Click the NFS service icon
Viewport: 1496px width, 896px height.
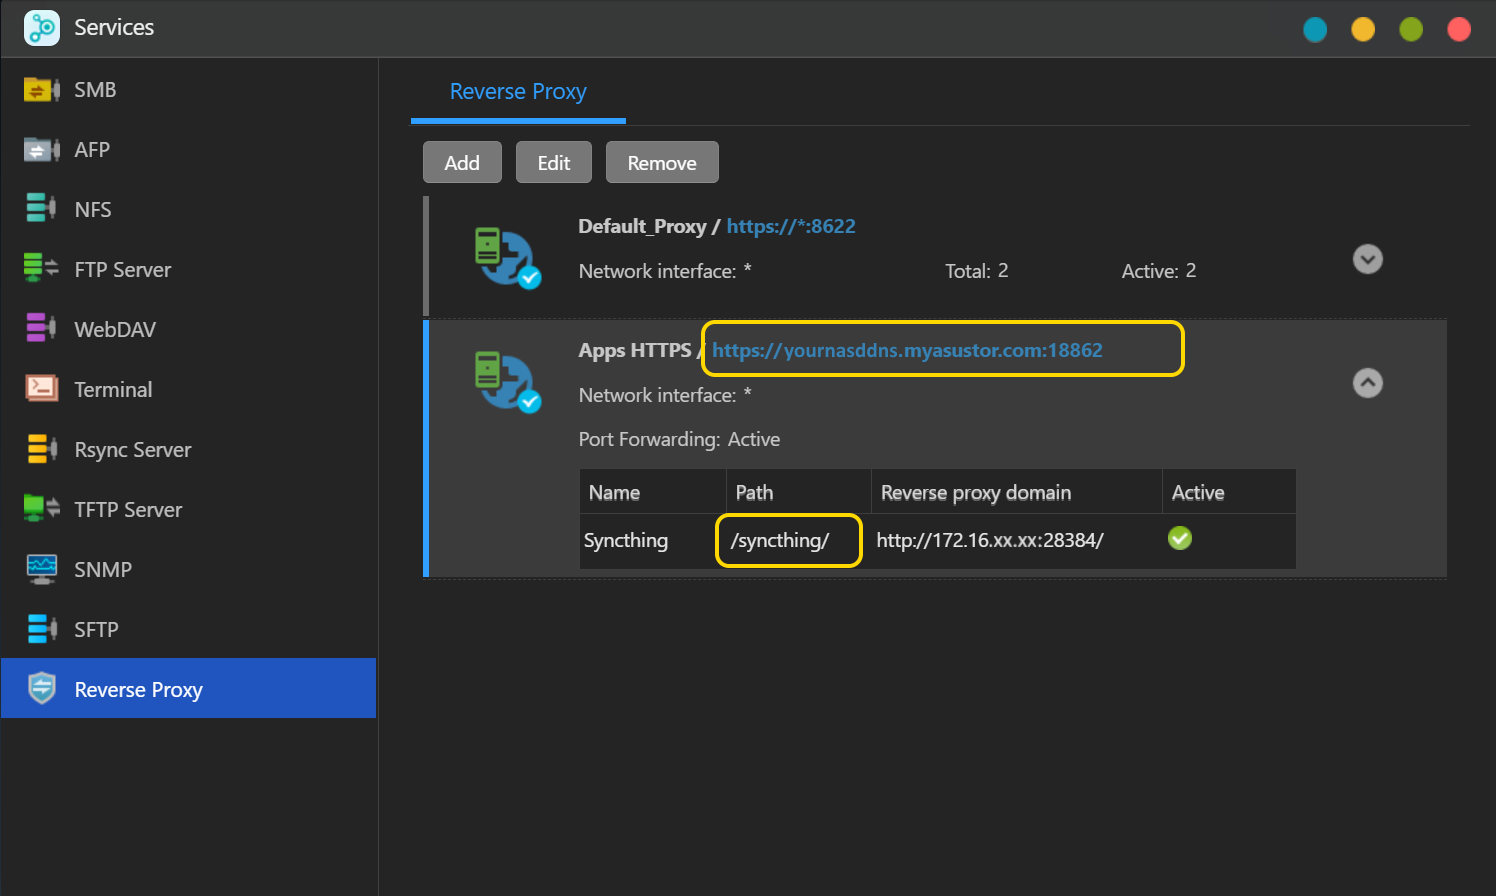[42, 208]
